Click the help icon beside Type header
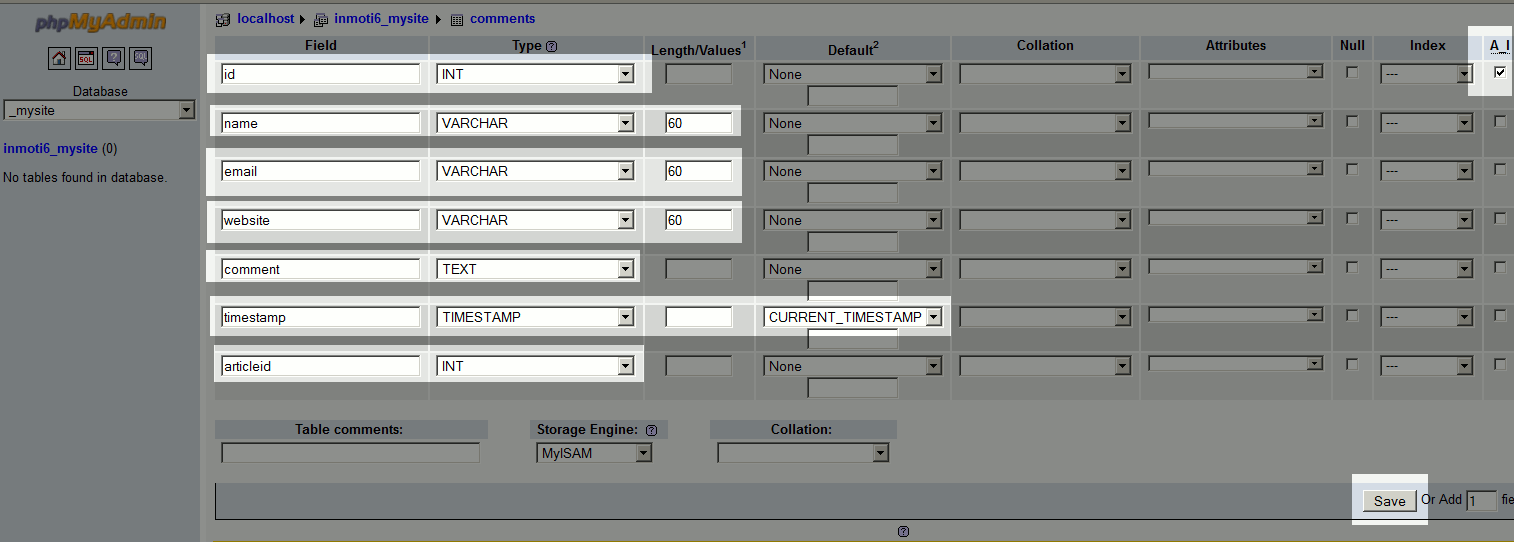Viewport: 1514px width, 542px height. tap(552, 46)
